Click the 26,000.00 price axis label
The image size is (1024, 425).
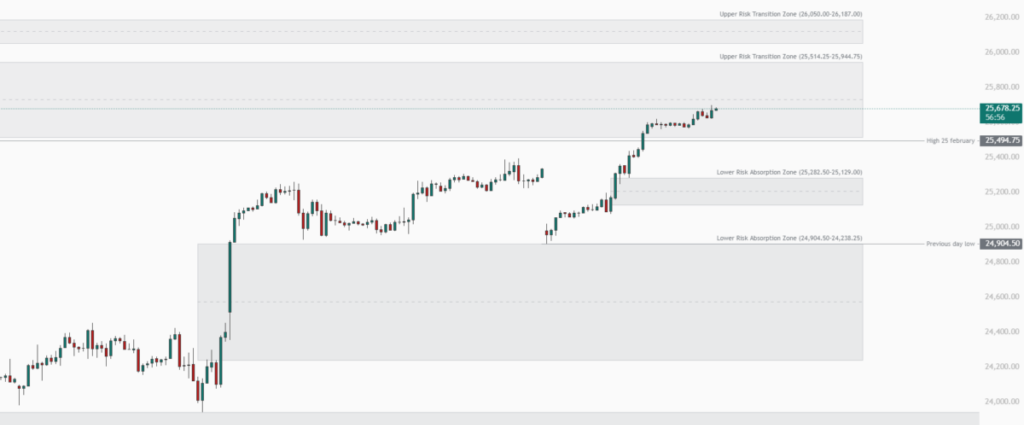pyautogui.click(x=1001, y=52)
